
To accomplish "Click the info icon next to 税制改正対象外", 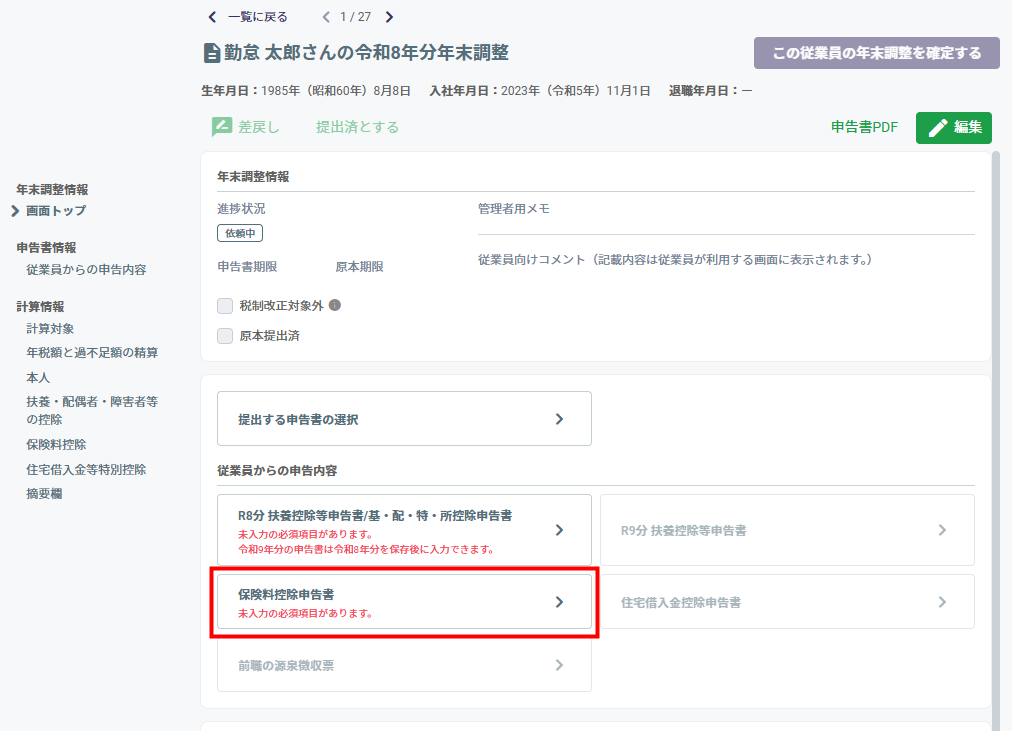I will tap(335, 305).
